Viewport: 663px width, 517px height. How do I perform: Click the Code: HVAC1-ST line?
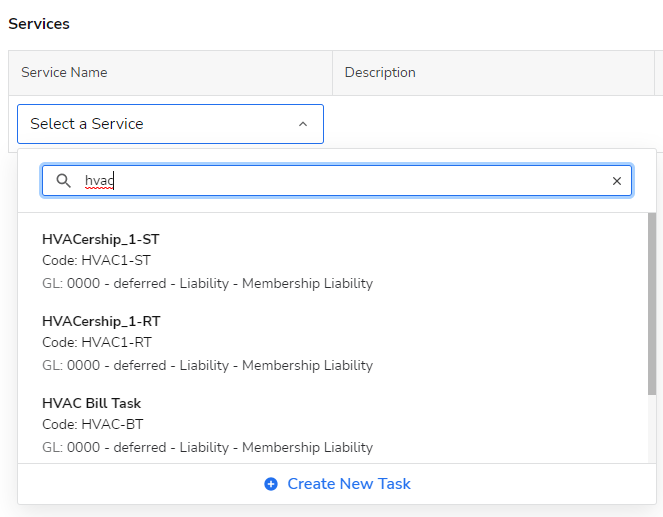pos(97,260)
